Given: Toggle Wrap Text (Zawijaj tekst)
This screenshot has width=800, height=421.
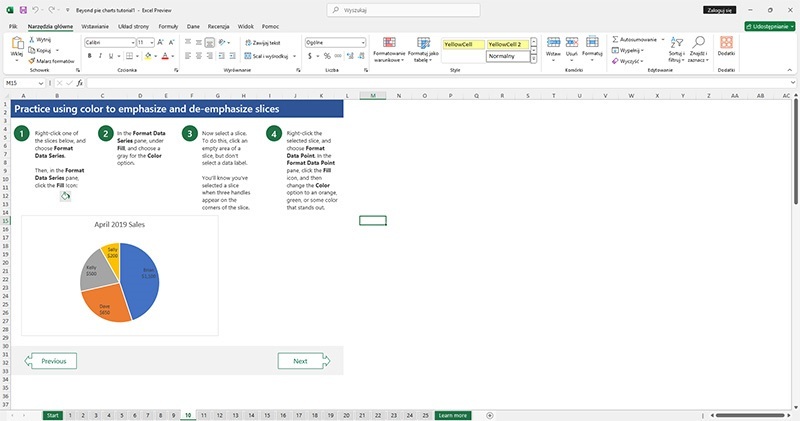Looking at the screenshot, I should 263,43.
